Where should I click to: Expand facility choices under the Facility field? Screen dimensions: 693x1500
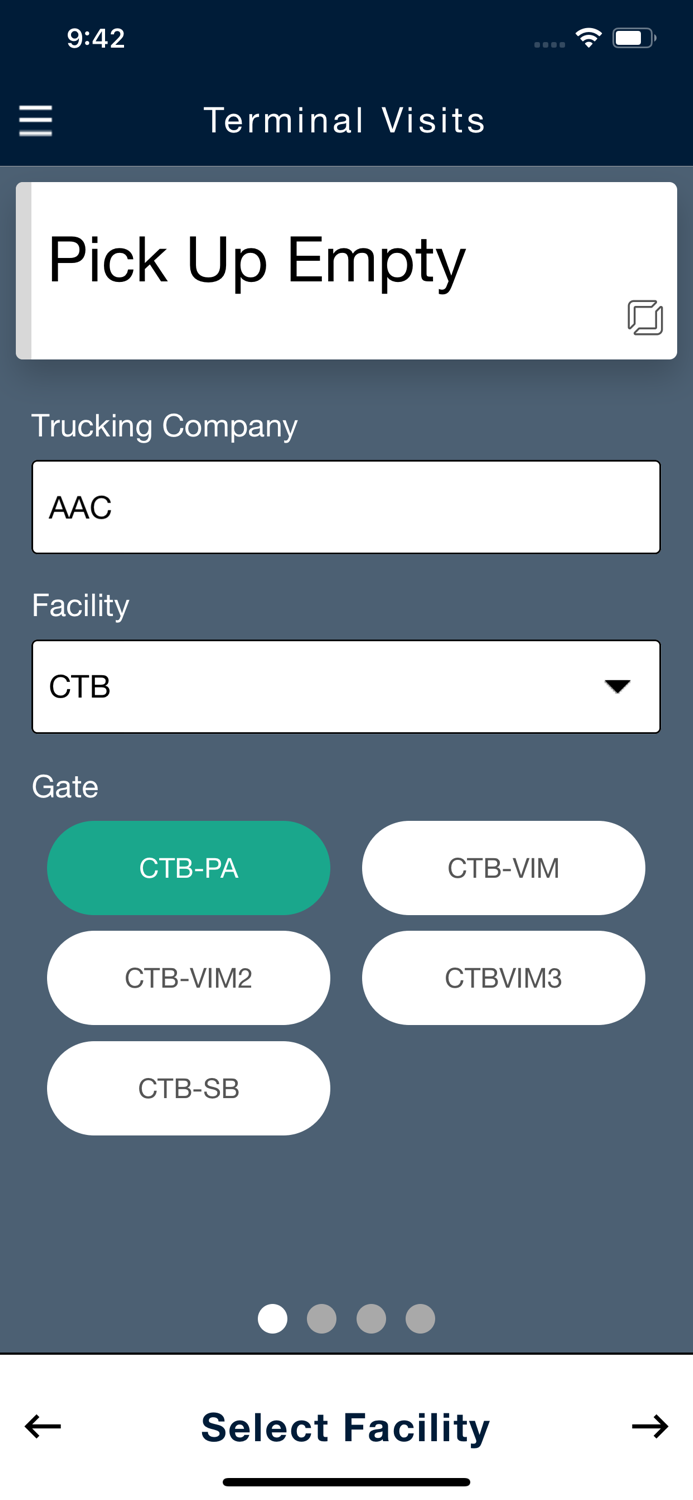pos(347,686)
